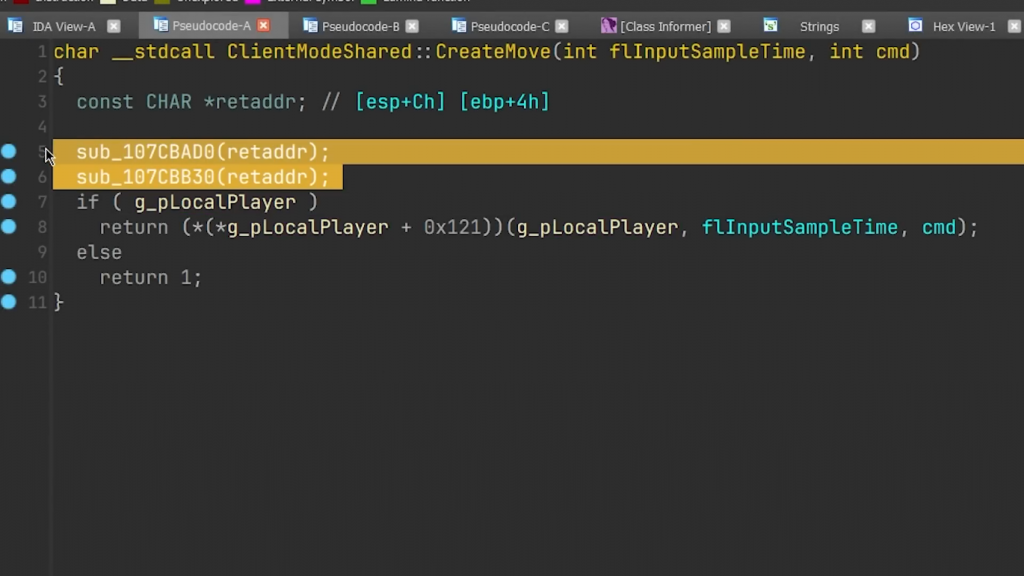
Task: Close the Class Informer tab
Action: [x=724, y=26]
